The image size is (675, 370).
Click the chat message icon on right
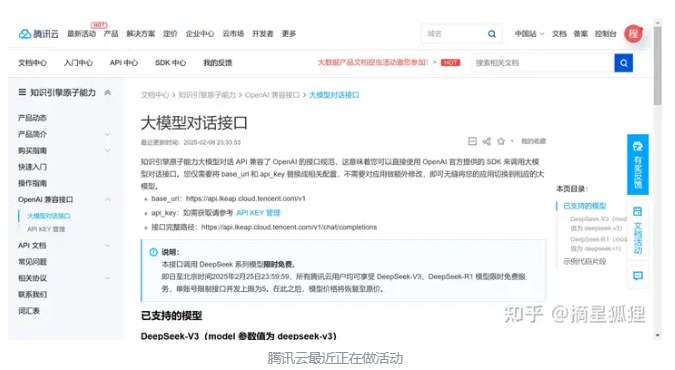(638, 276)
